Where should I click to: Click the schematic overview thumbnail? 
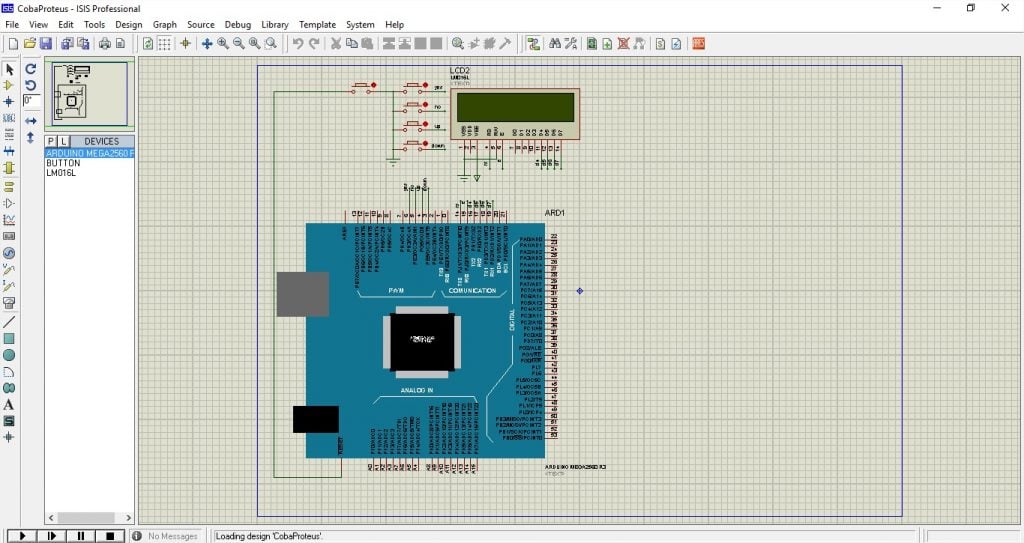(x=90, y=94)
